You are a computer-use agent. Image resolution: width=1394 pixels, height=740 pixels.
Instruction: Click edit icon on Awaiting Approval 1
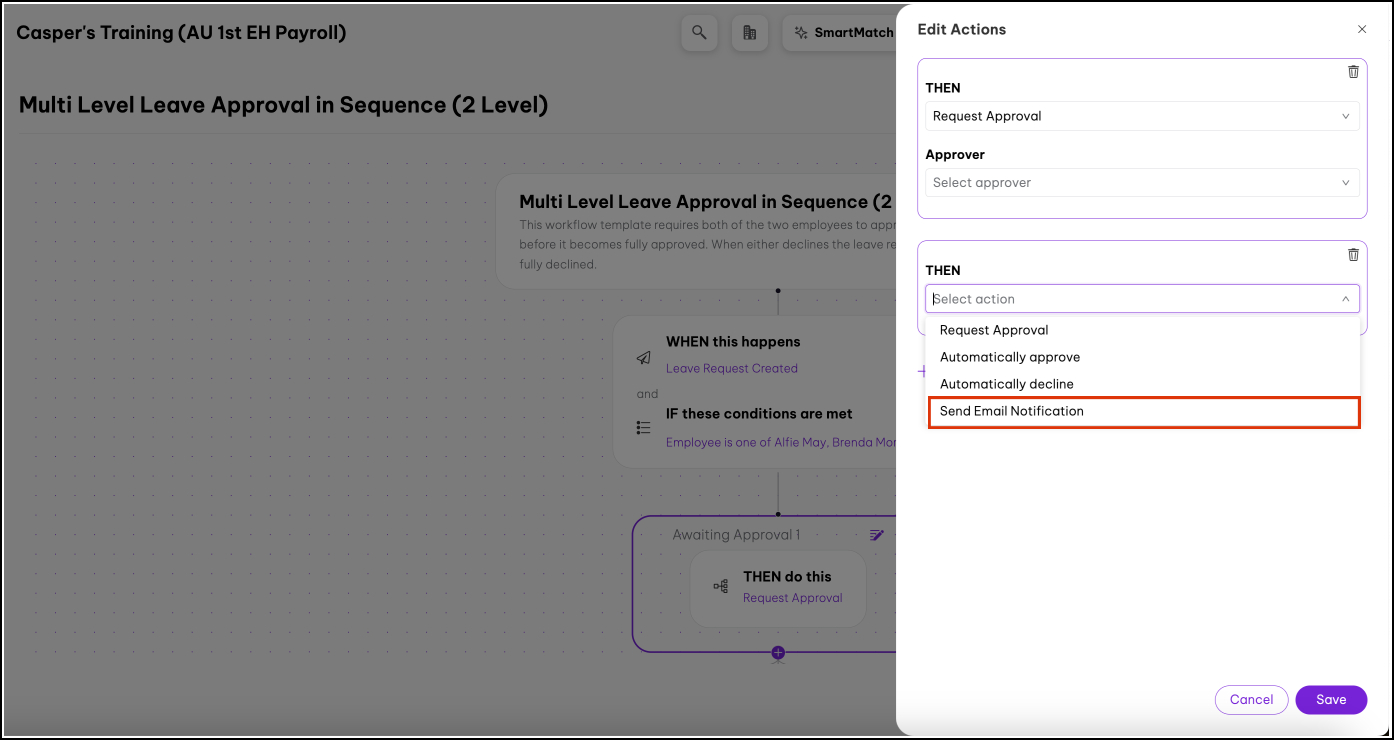tap(877, 535)
